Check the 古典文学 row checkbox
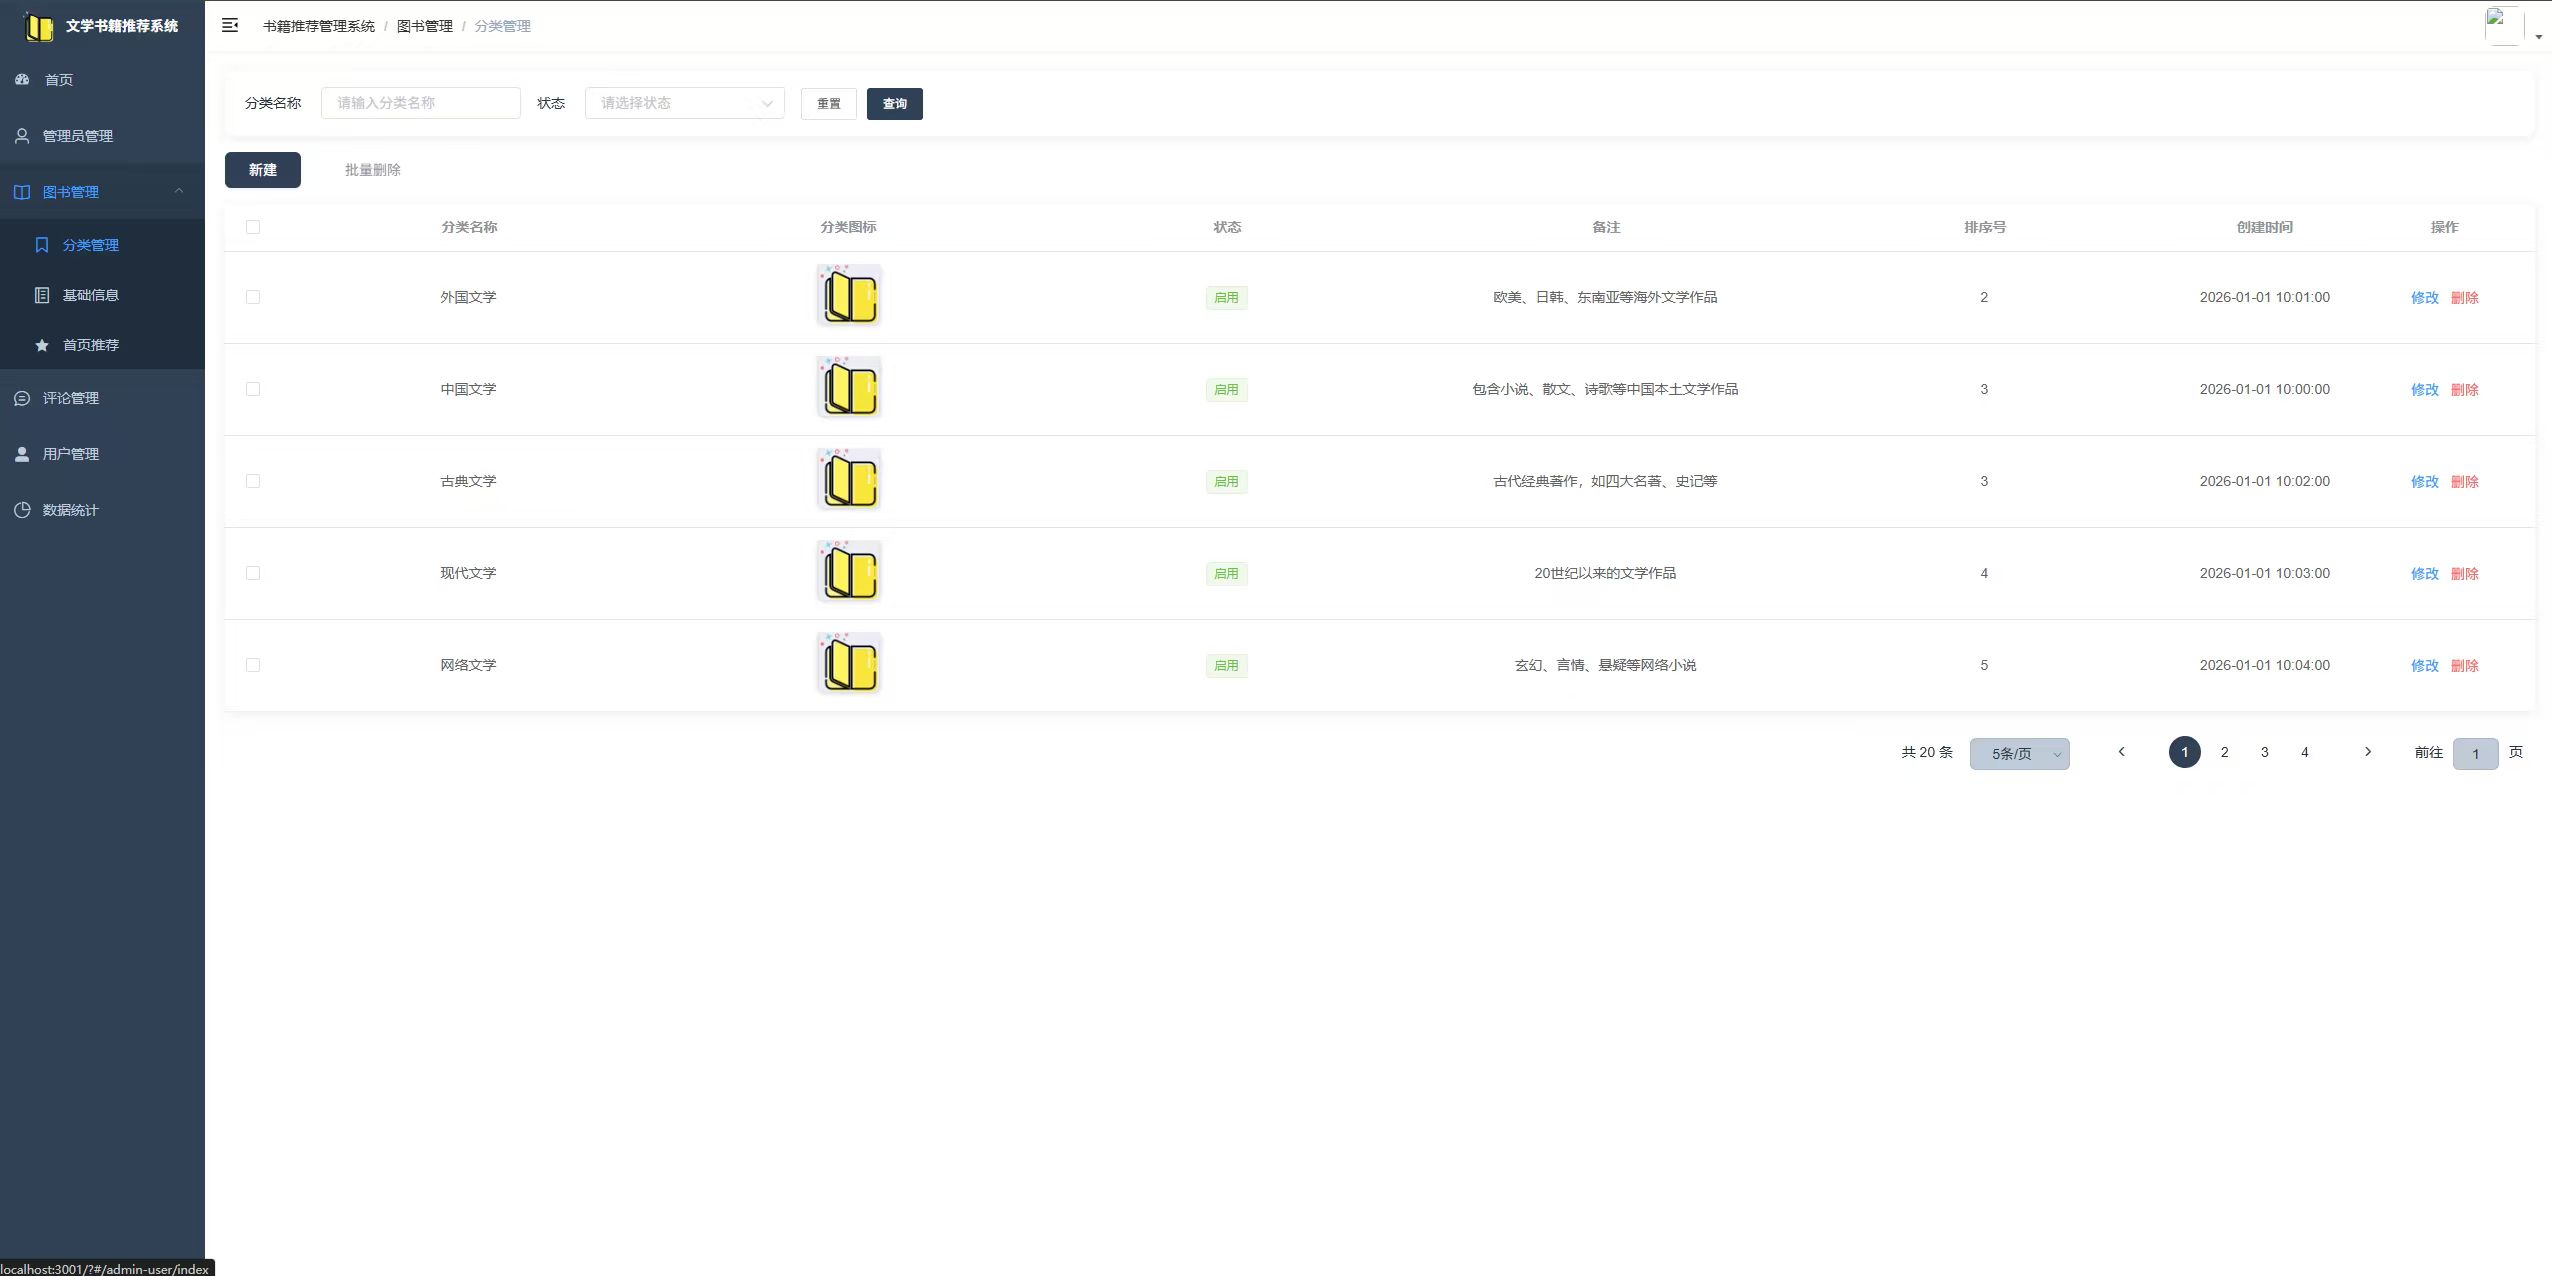The image size is (2552, 1276). (253, 481)
